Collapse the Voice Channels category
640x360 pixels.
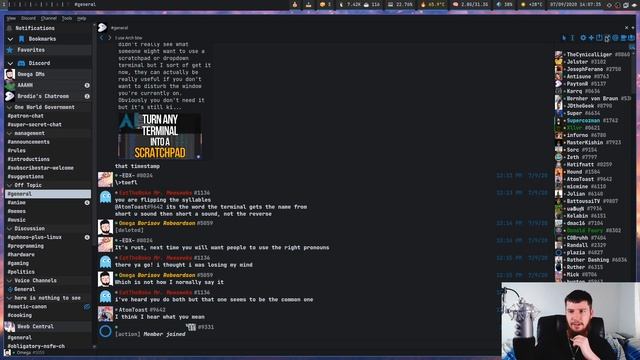pos(10,281)
